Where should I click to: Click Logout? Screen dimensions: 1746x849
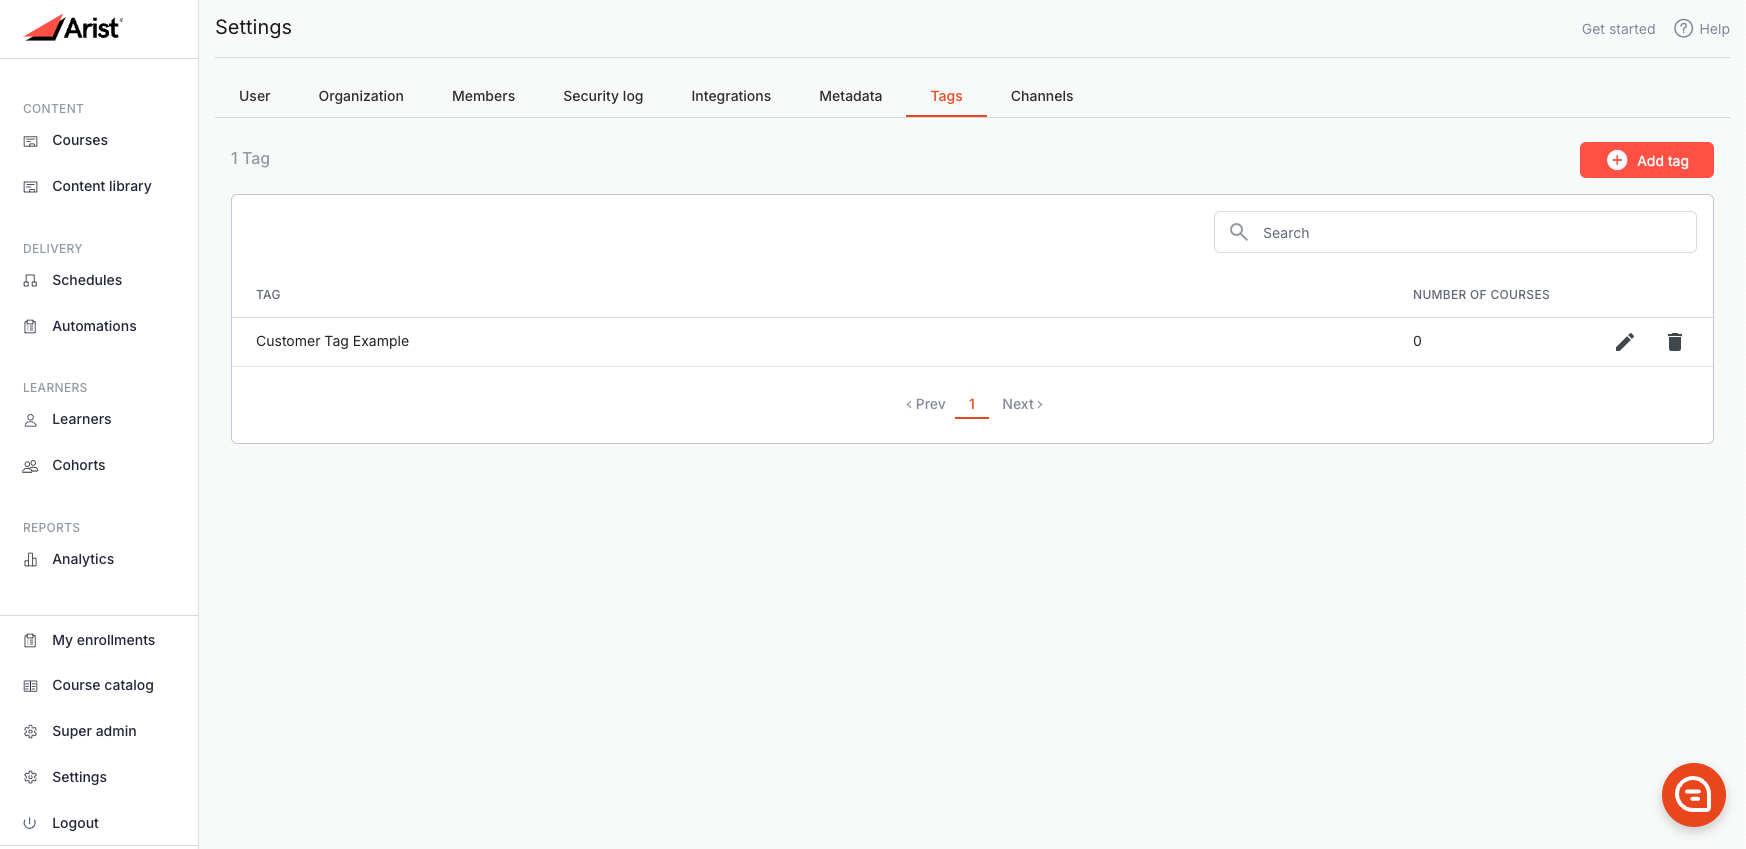click(x=75, y=823)
